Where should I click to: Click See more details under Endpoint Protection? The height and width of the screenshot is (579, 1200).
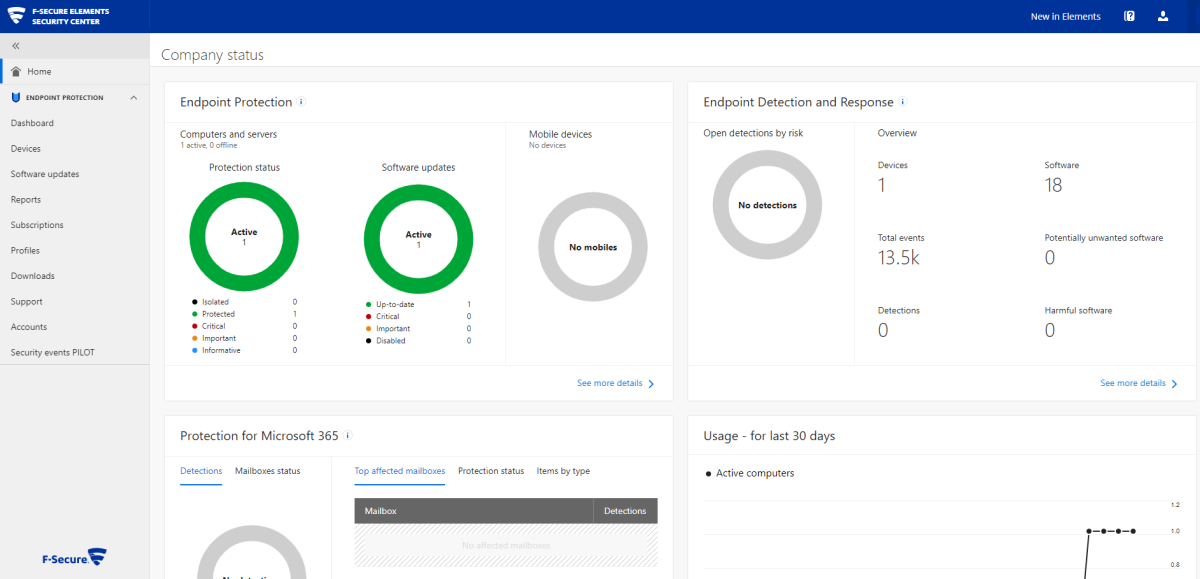pos(609,383)
